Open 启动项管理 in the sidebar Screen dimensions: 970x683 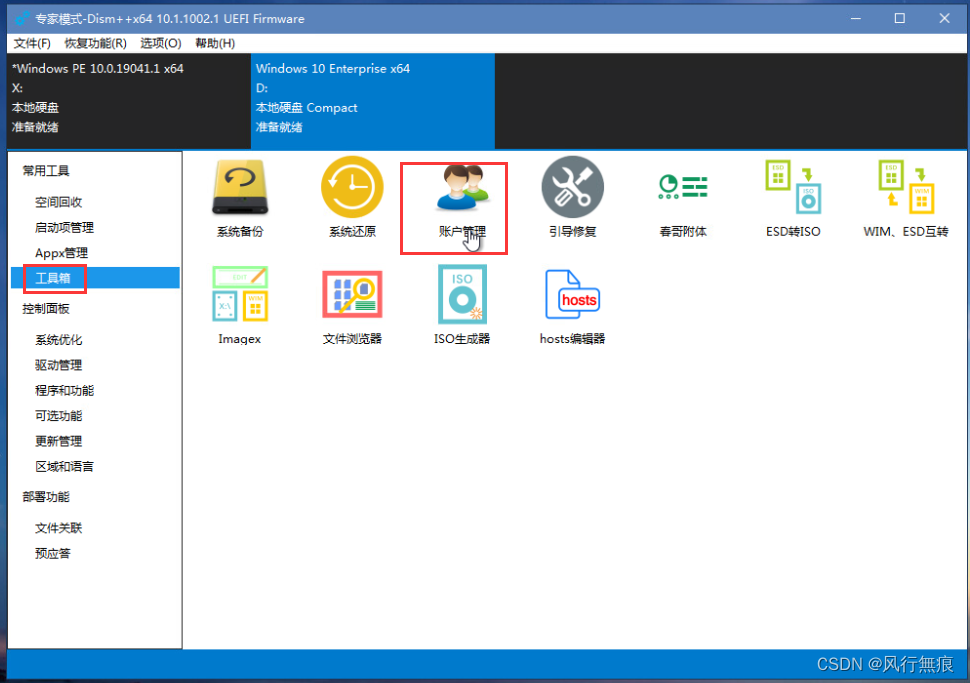[64, 228]
